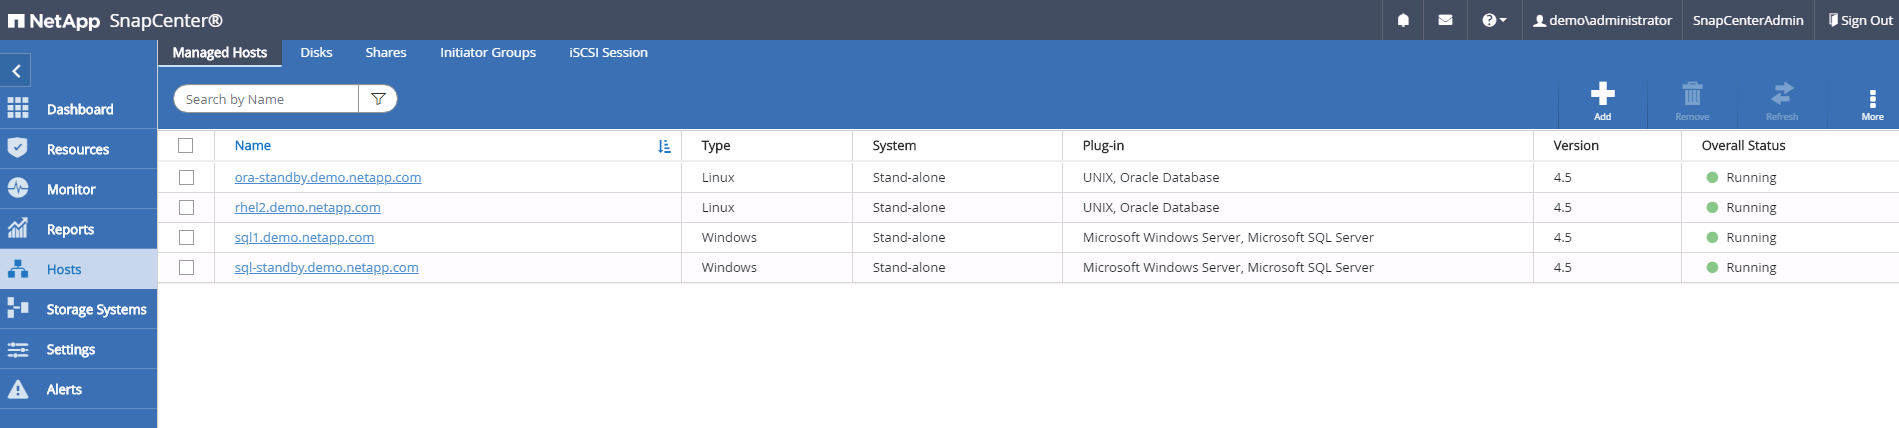Select the sql1.demo.netapp.com row checkbox
Viewport: 1899px width, 428px height.
186,237
